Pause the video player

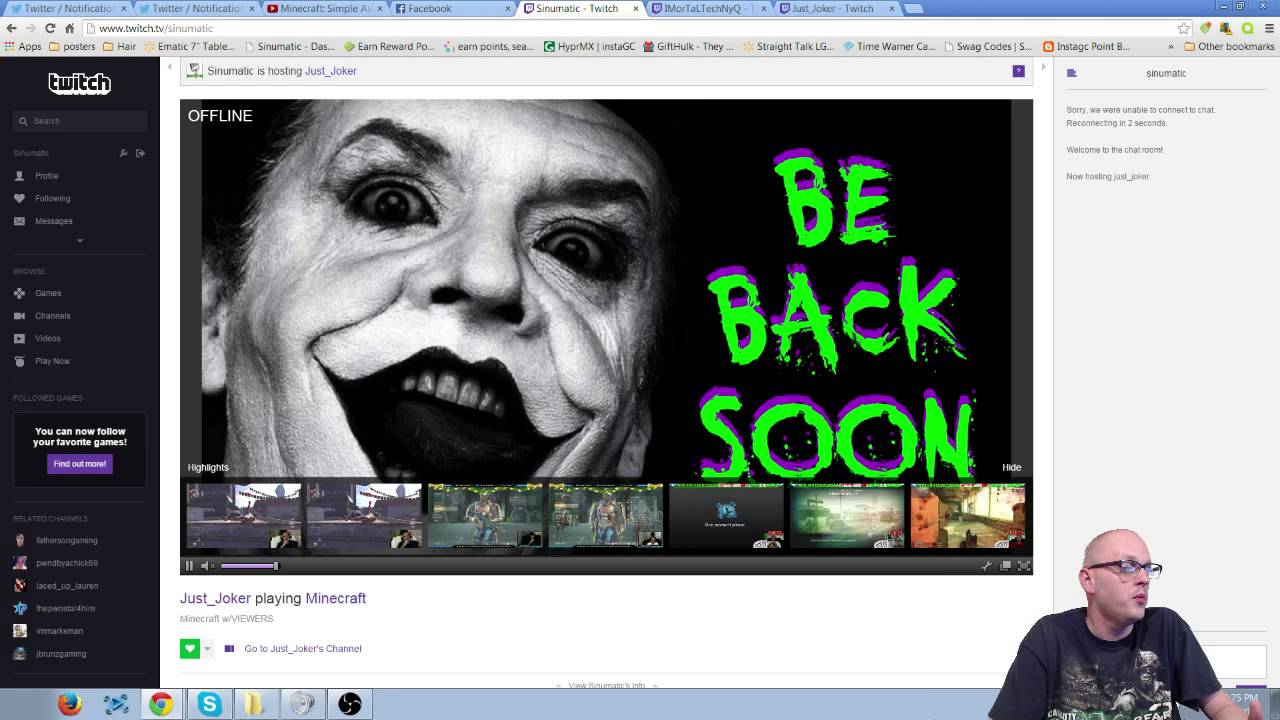pyautogui.click(x=189, y=566)
